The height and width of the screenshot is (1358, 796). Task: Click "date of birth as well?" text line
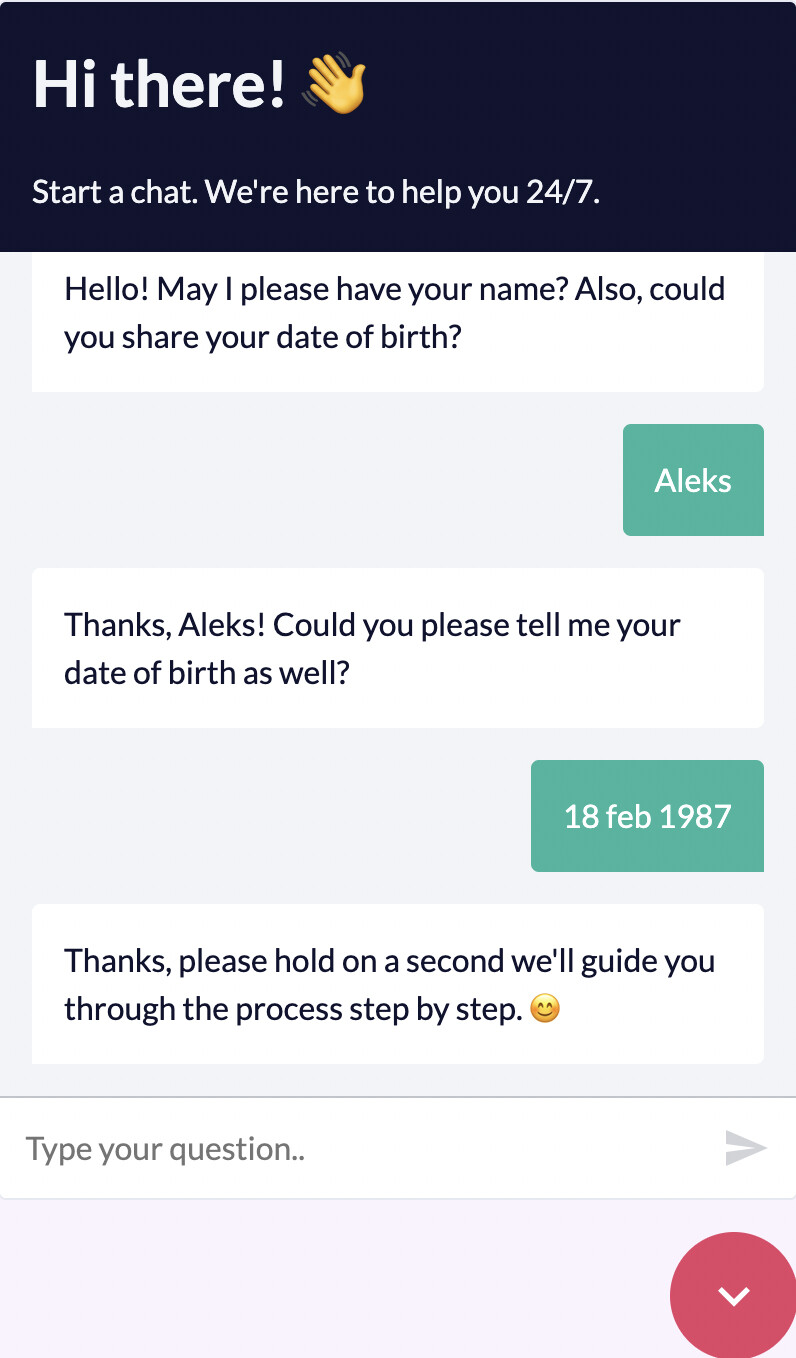pyautogui.click(x=206, y=673)
